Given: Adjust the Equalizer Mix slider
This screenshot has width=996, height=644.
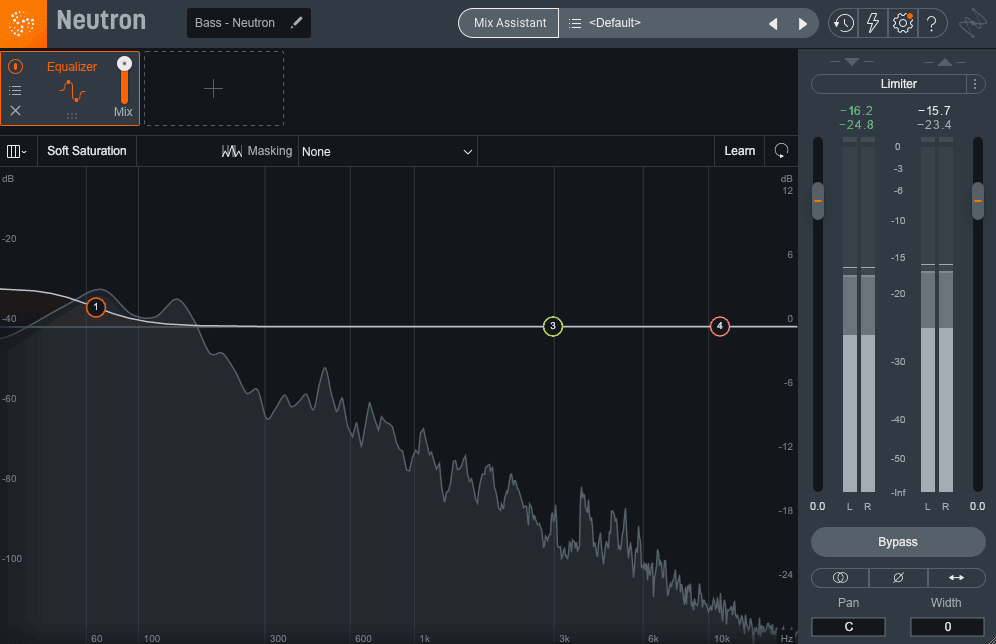Looking at the screenshot, I should pos(124,80).
